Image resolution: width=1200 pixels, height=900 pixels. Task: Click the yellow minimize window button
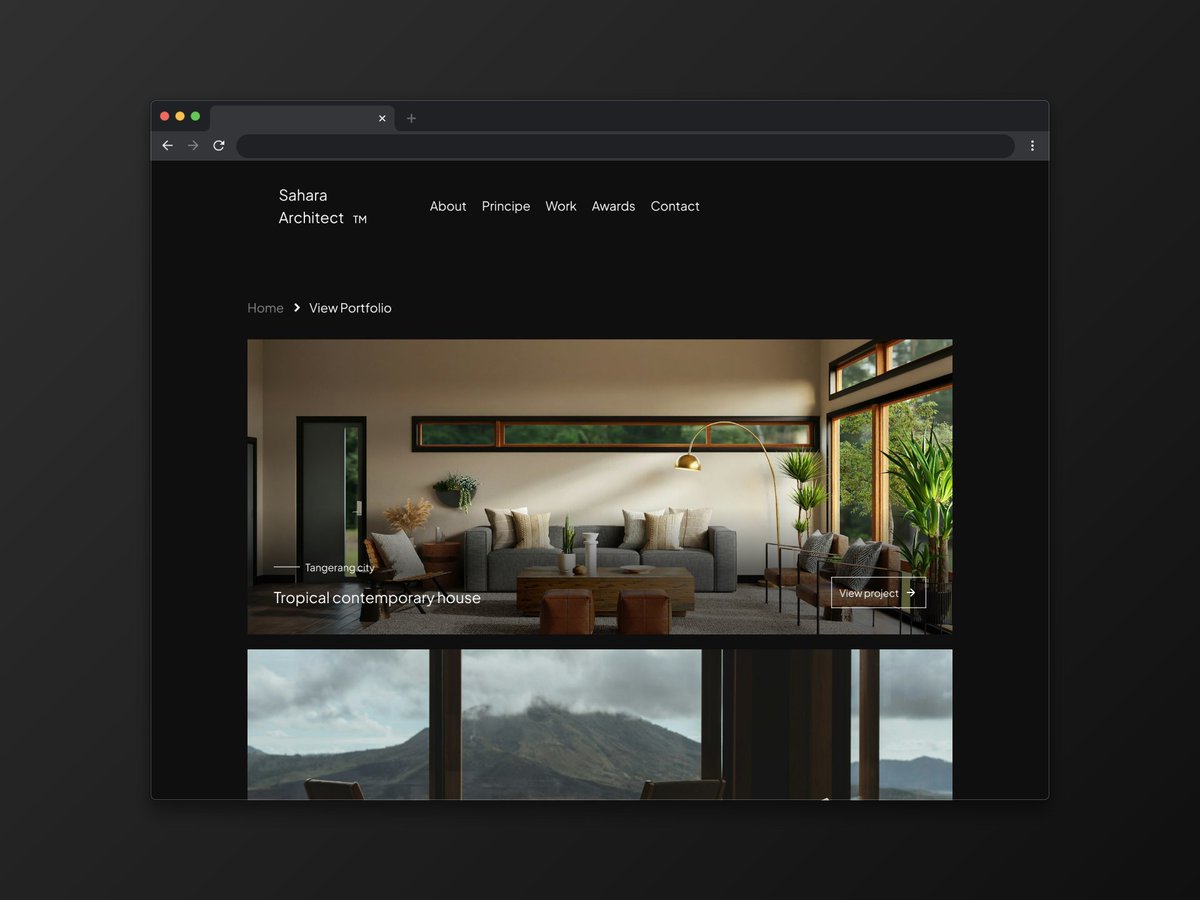click(x=180, y=116)
